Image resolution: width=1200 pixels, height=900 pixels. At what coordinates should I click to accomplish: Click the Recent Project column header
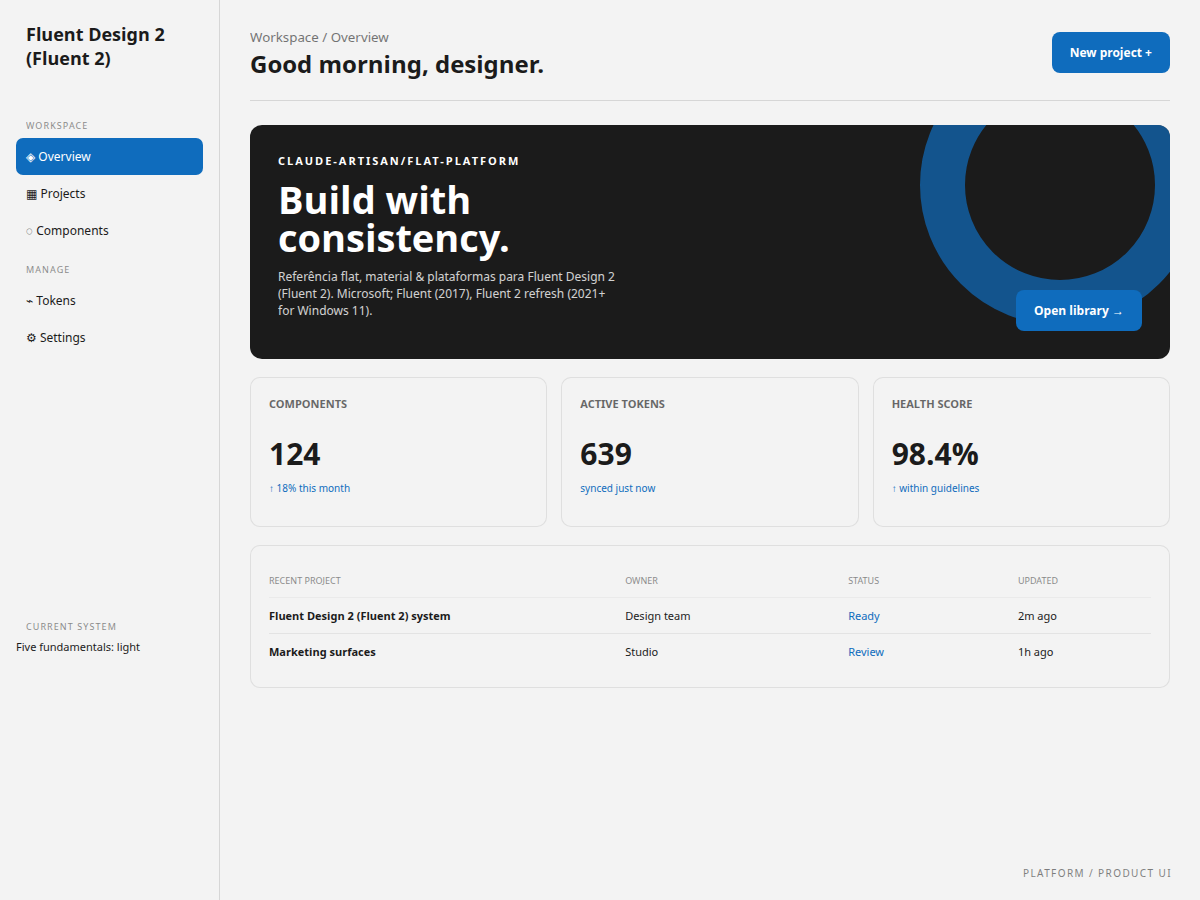click(x=305, y=580)
